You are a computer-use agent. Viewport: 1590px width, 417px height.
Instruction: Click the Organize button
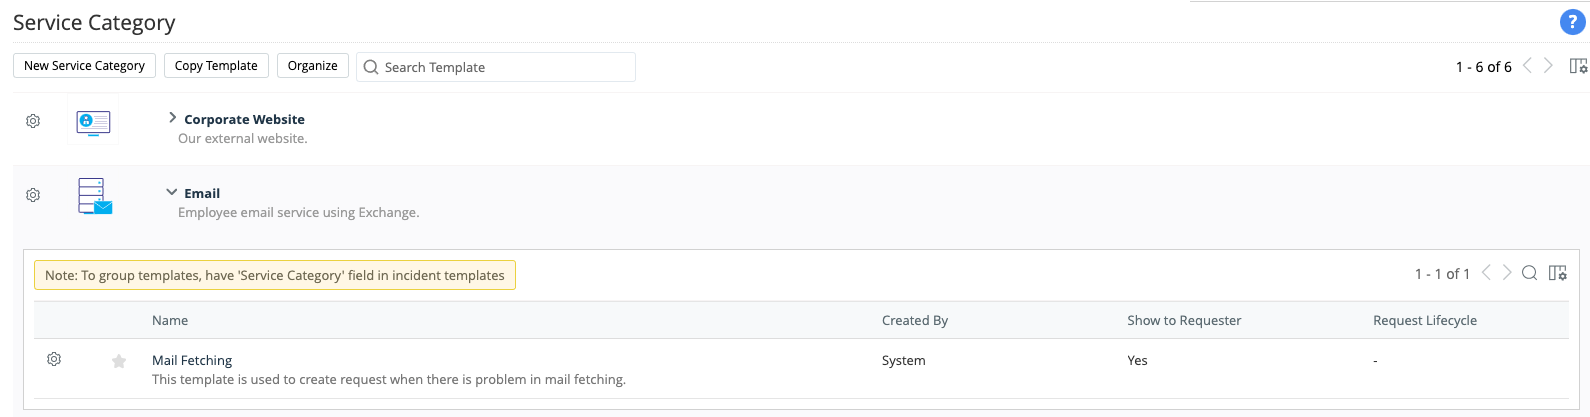[x=313, y=66]
